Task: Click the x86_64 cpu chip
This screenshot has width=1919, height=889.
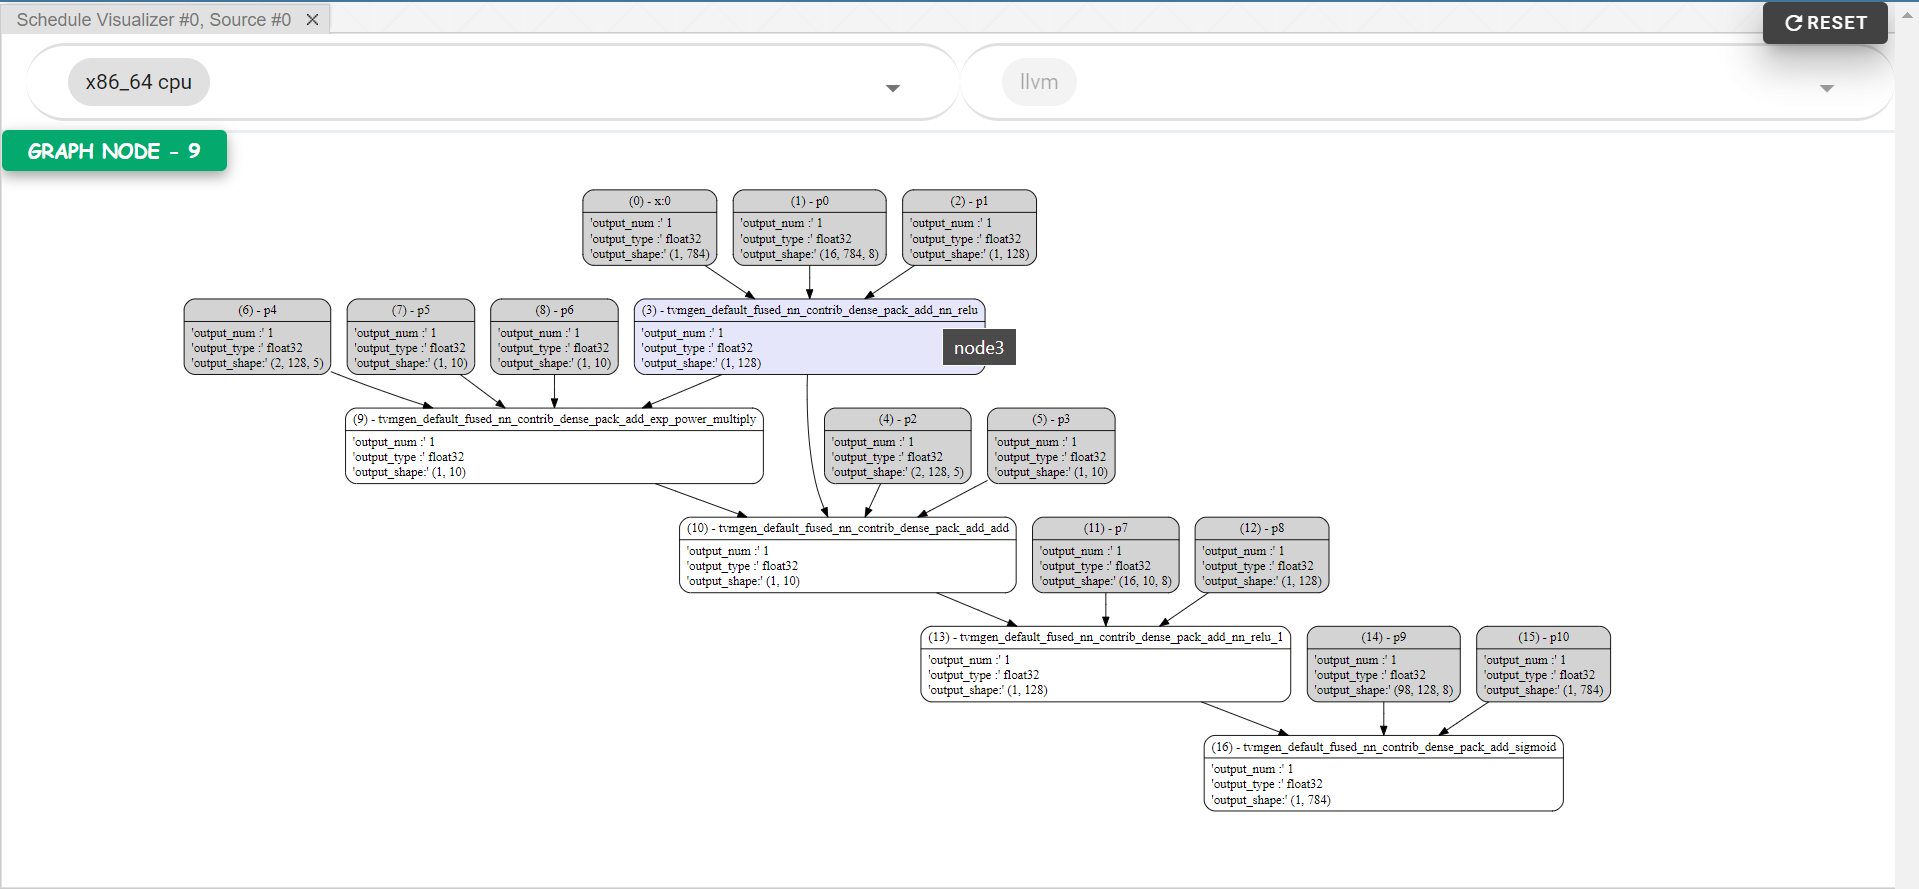Action: click(138, 82)
